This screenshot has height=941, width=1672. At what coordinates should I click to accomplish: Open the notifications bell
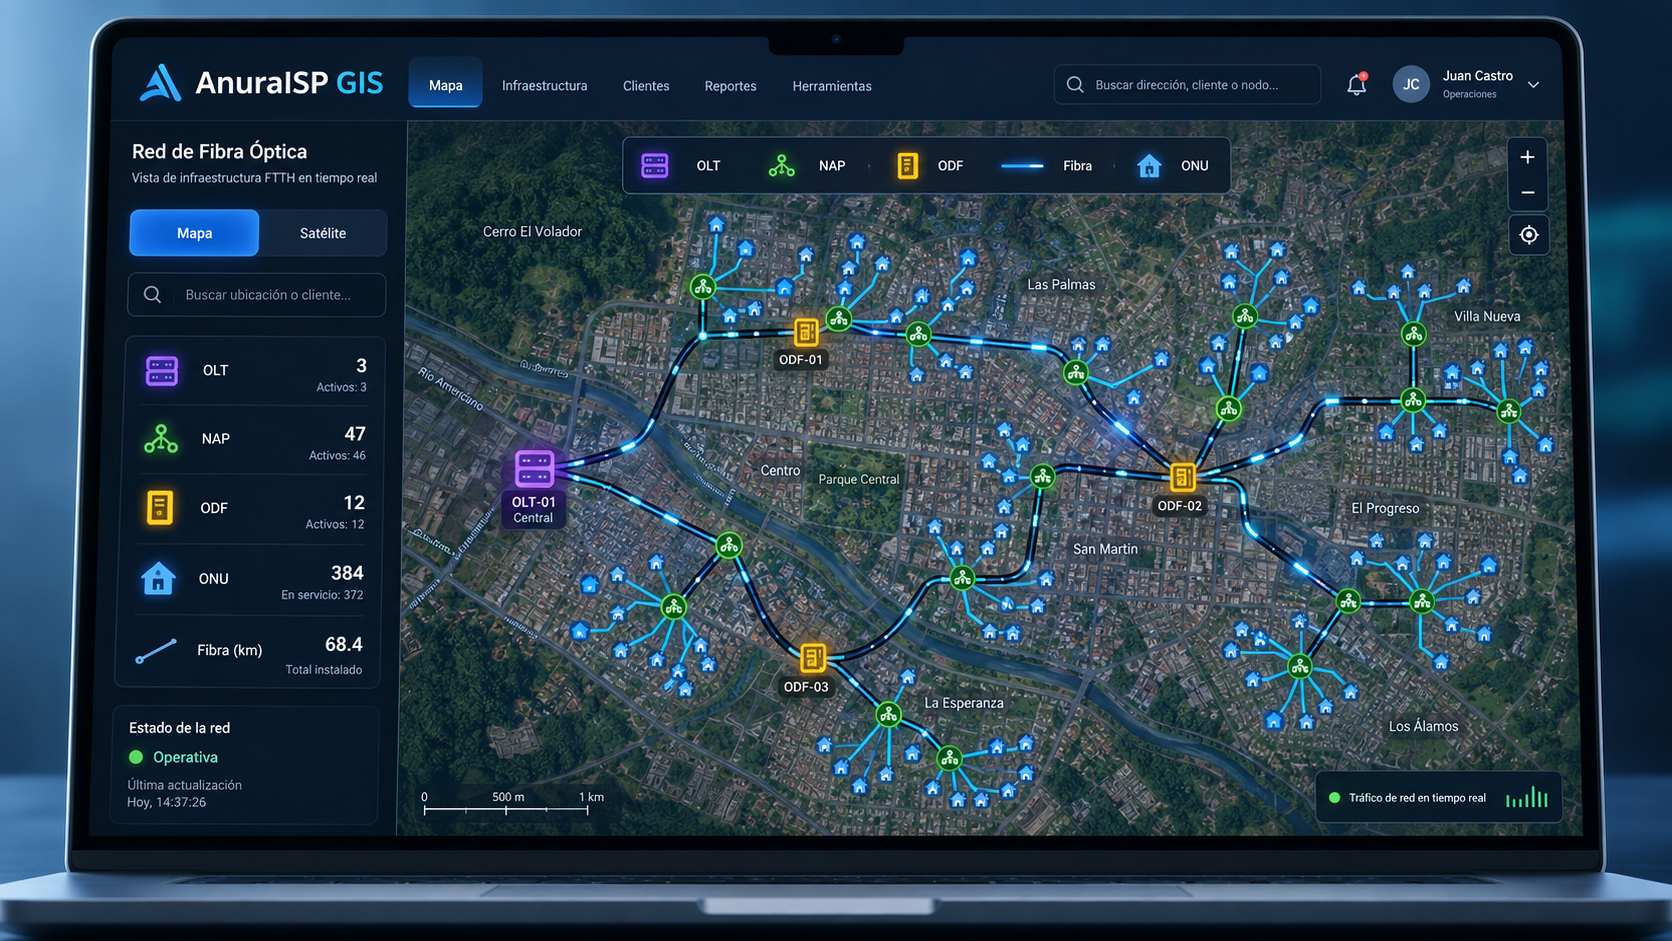click(1356, 85)
